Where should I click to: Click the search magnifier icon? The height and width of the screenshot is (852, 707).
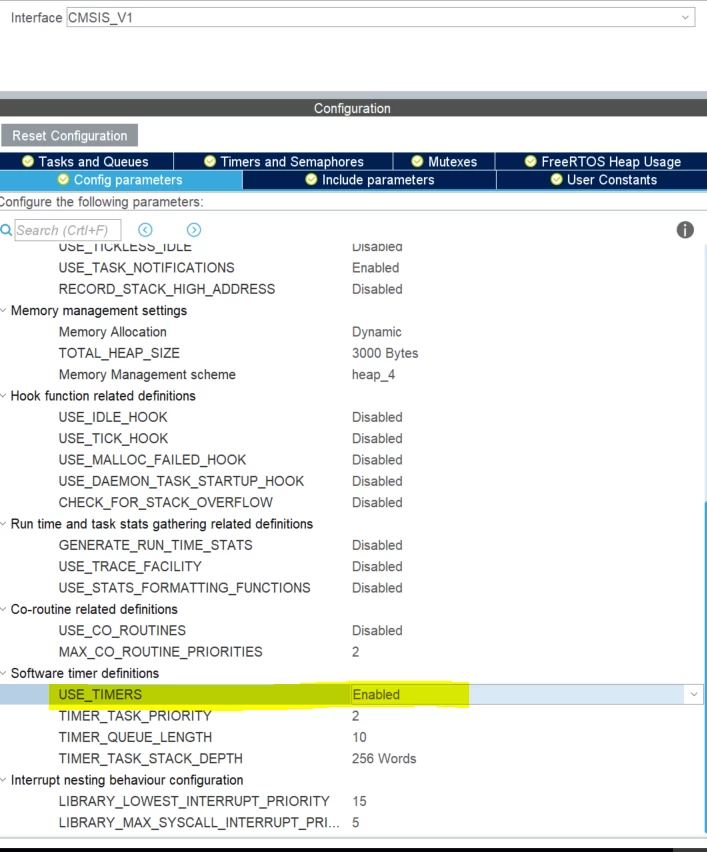[6, 230]
